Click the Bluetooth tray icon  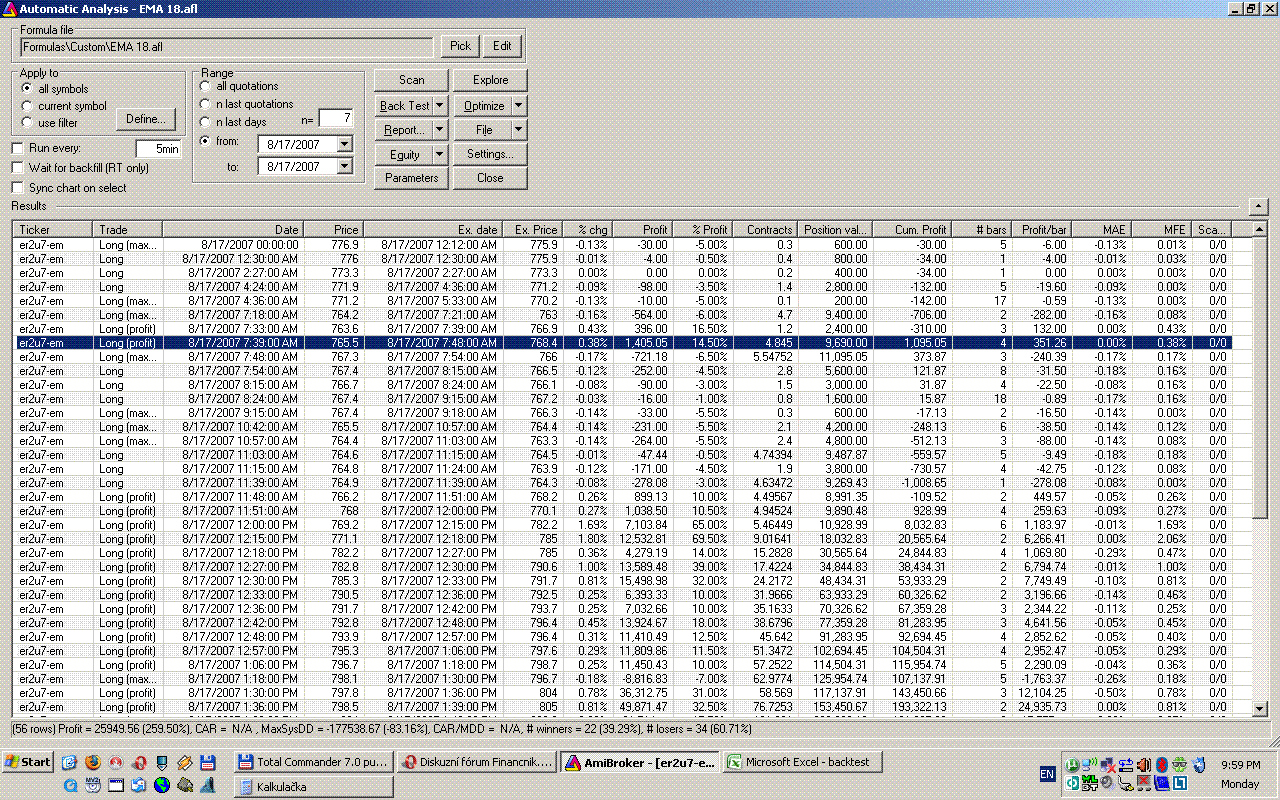[1161, 765]
